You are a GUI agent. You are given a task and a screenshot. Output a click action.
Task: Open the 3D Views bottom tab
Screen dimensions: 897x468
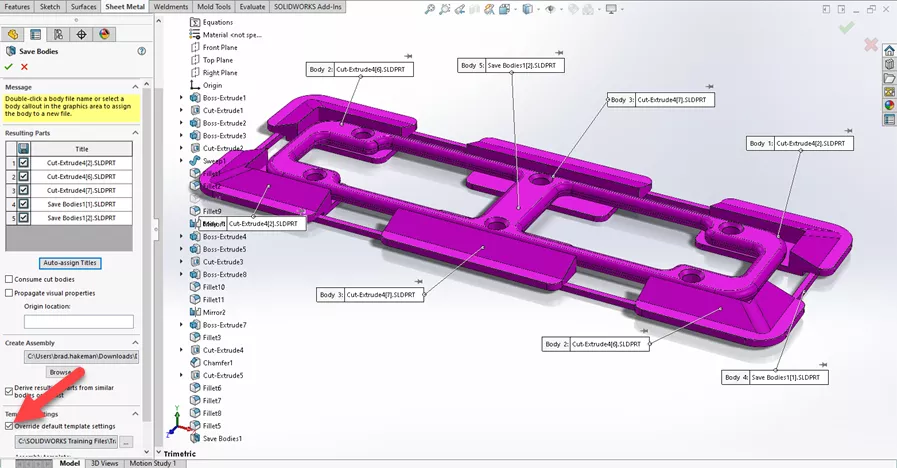click(x=105, y=463)
